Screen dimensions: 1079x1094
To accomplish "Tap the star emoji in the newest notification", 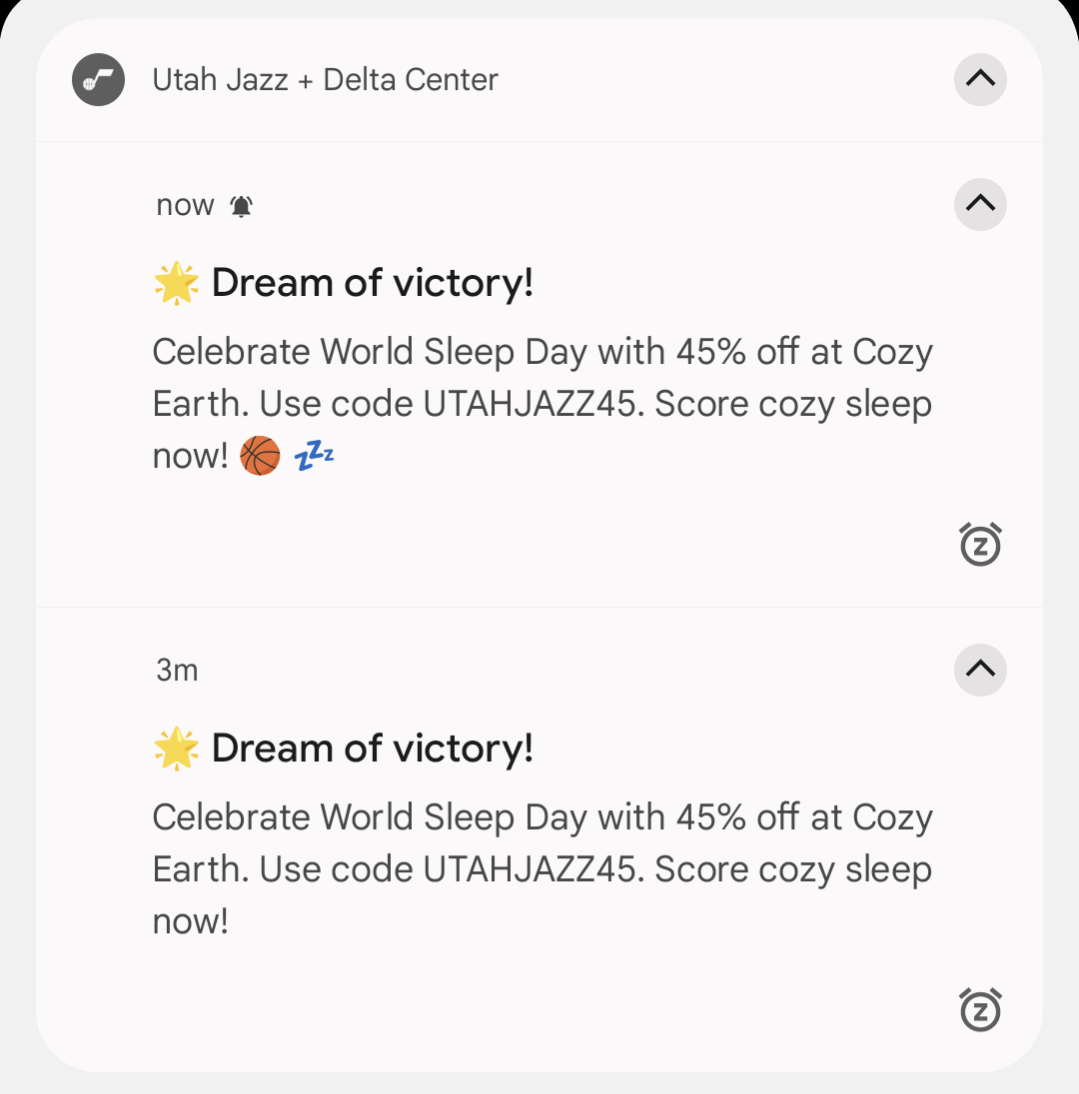I will [176, 284].
